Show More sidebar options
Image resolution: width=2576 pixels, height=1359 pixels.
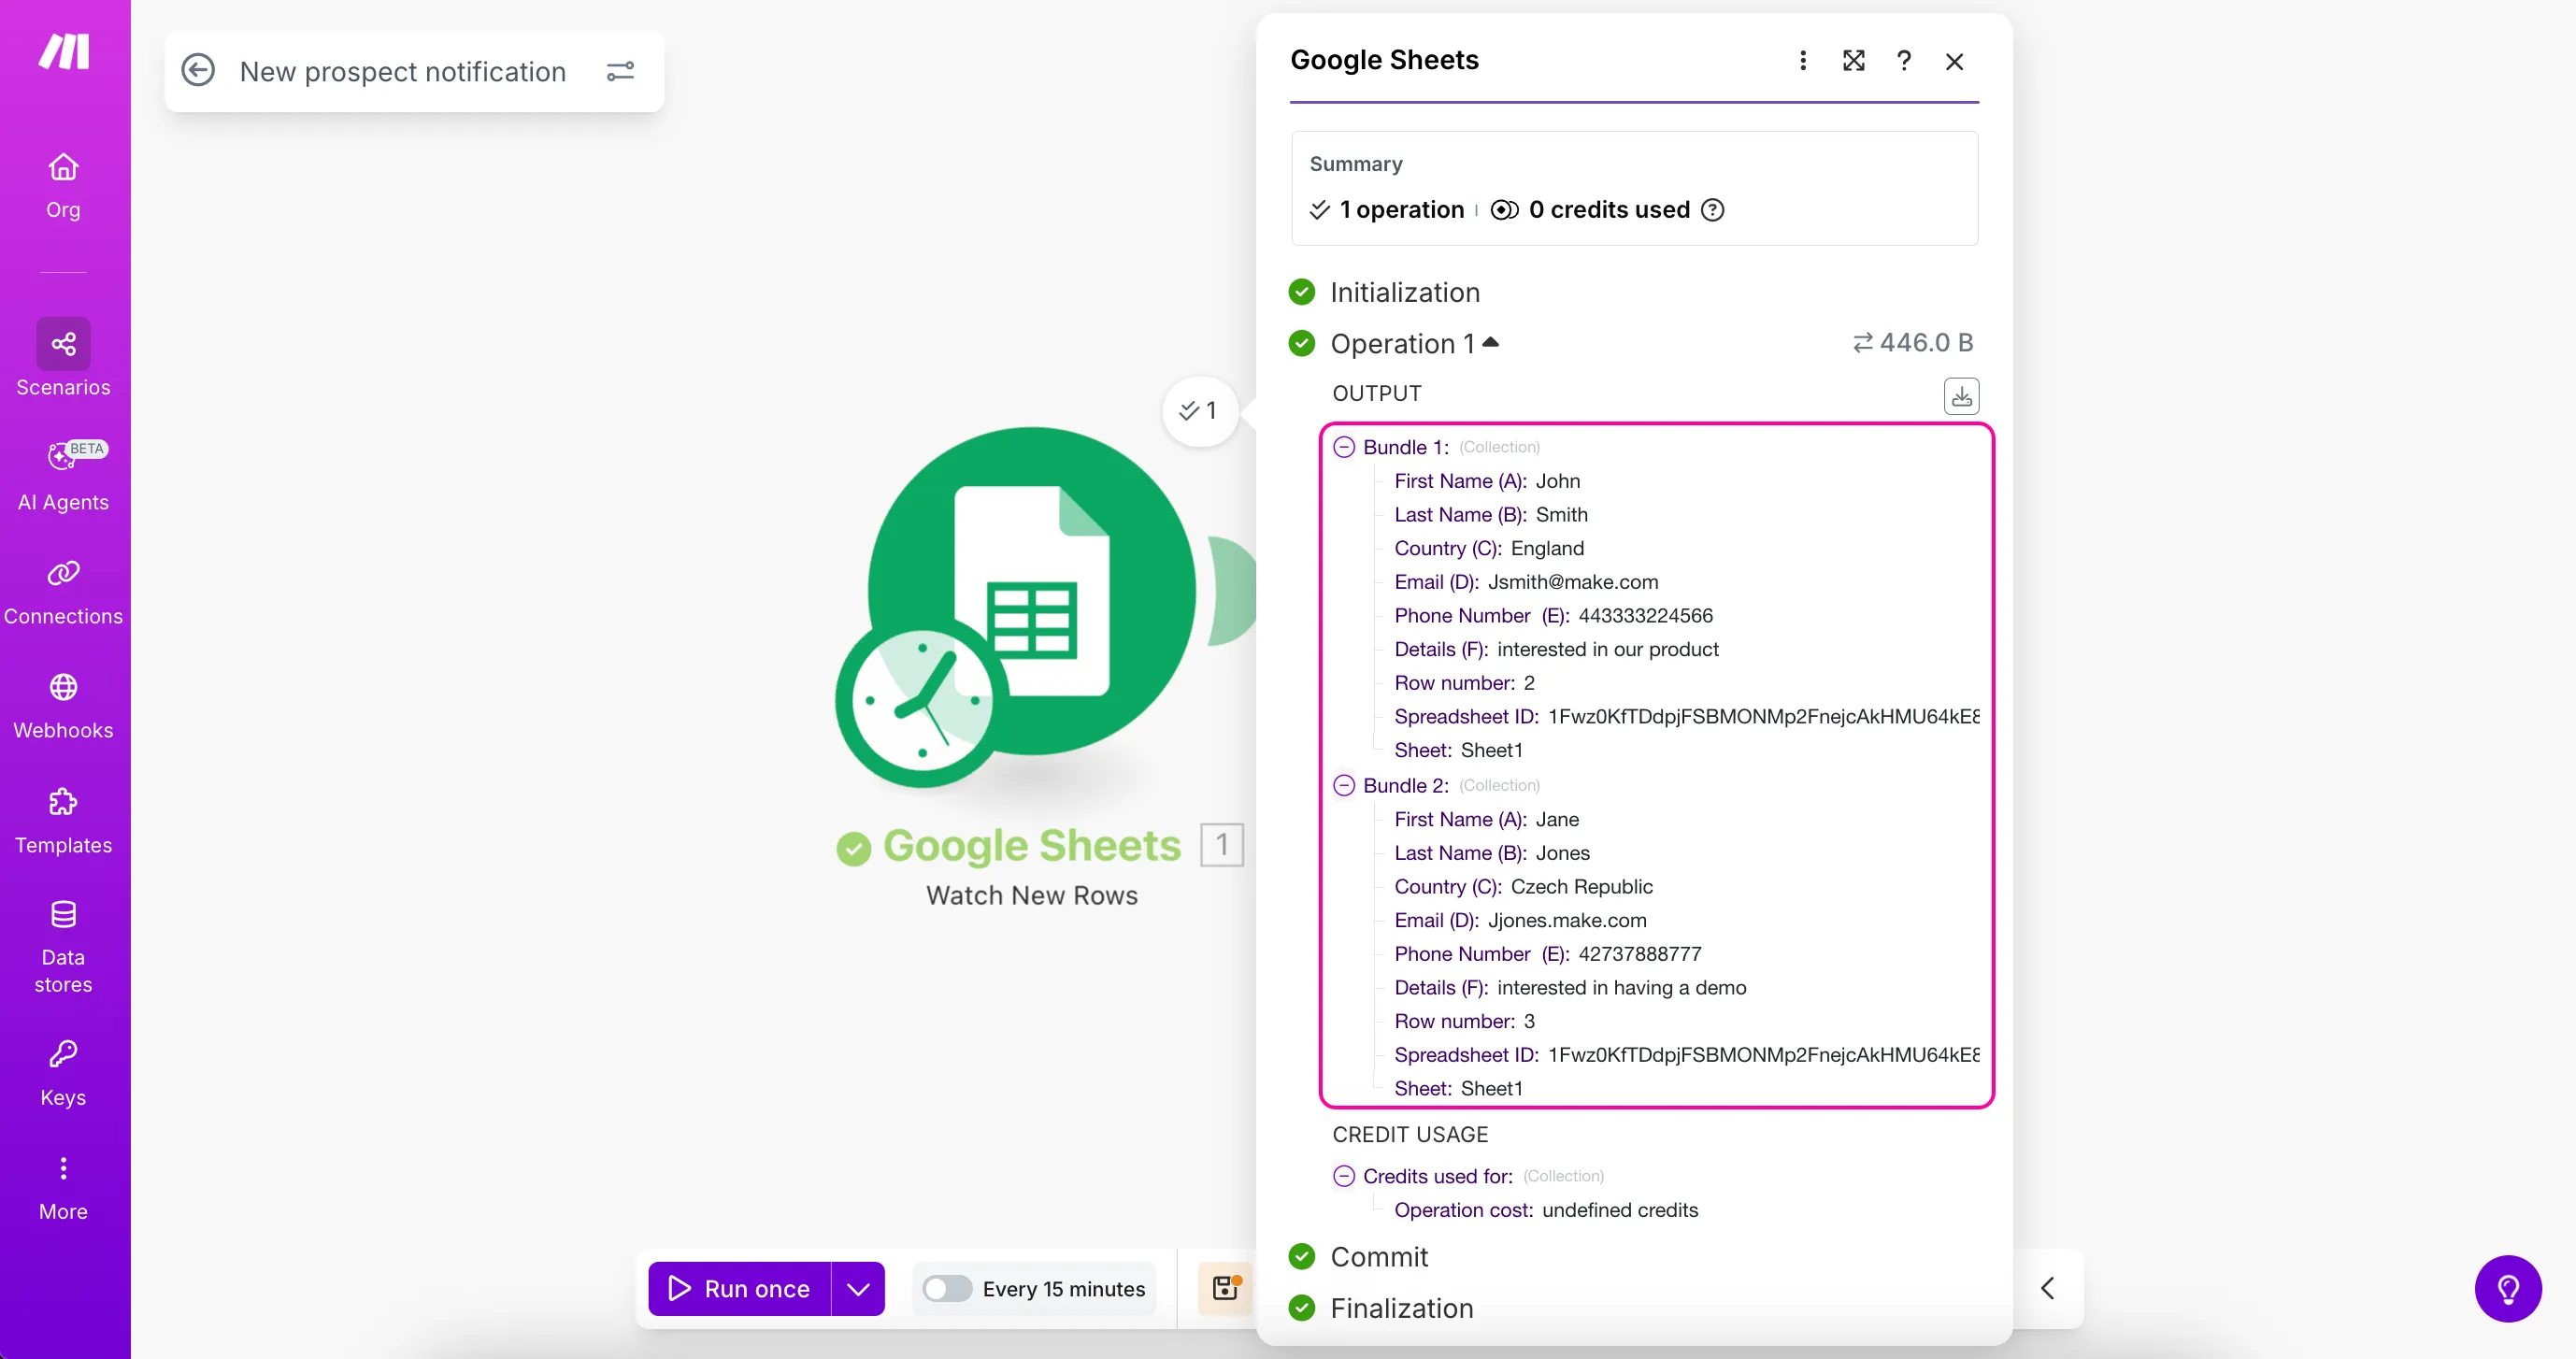tap(63, 1188)
